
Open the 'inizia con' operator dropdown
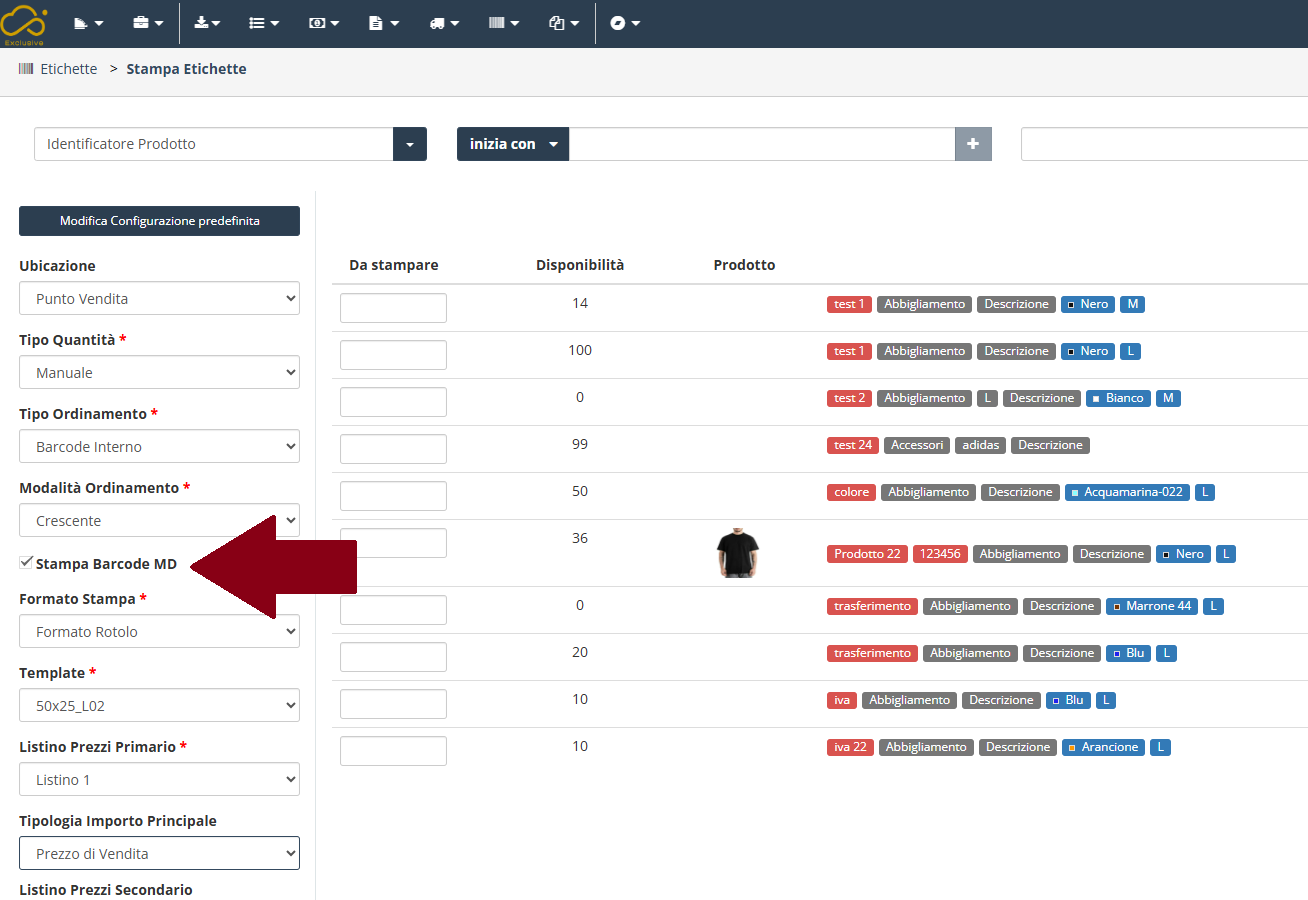[x=513, y=144]
